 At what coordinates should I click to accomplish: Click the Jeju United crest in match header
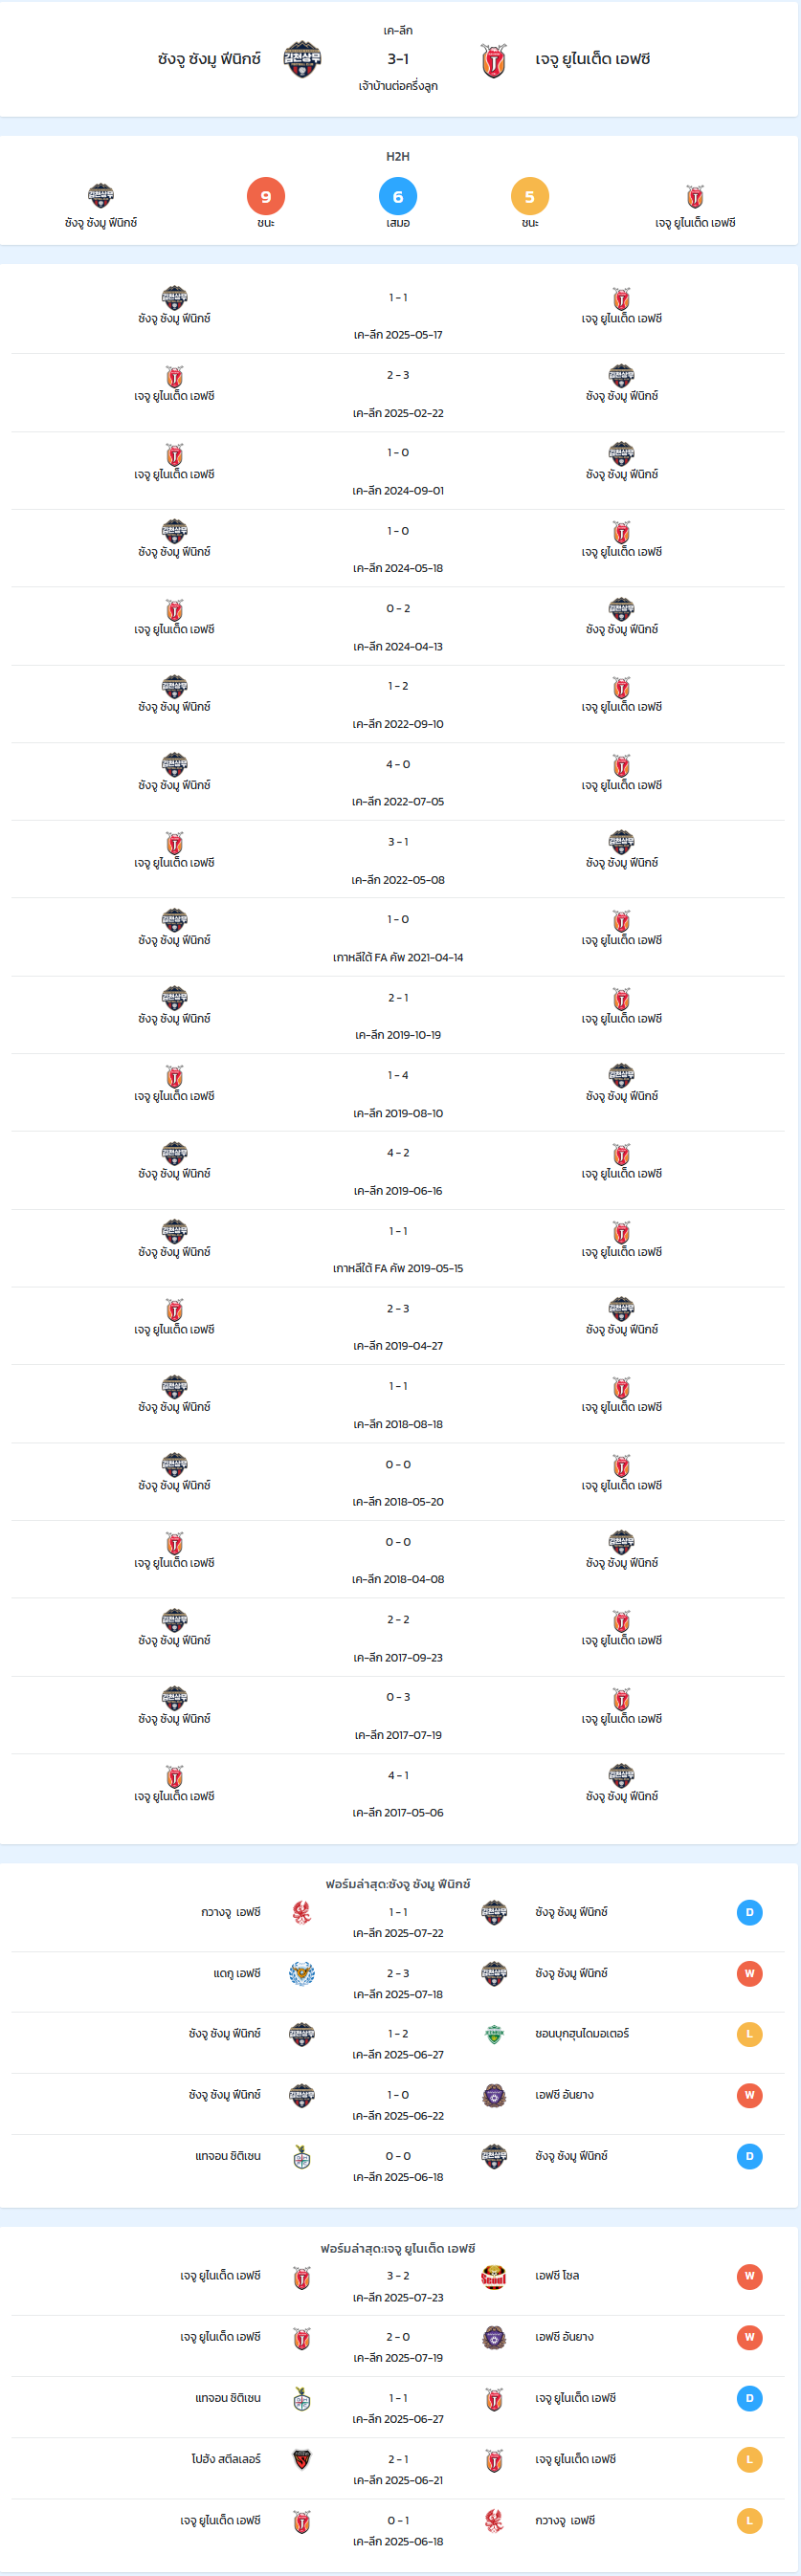pyautogui.click(x=494, y=60)
